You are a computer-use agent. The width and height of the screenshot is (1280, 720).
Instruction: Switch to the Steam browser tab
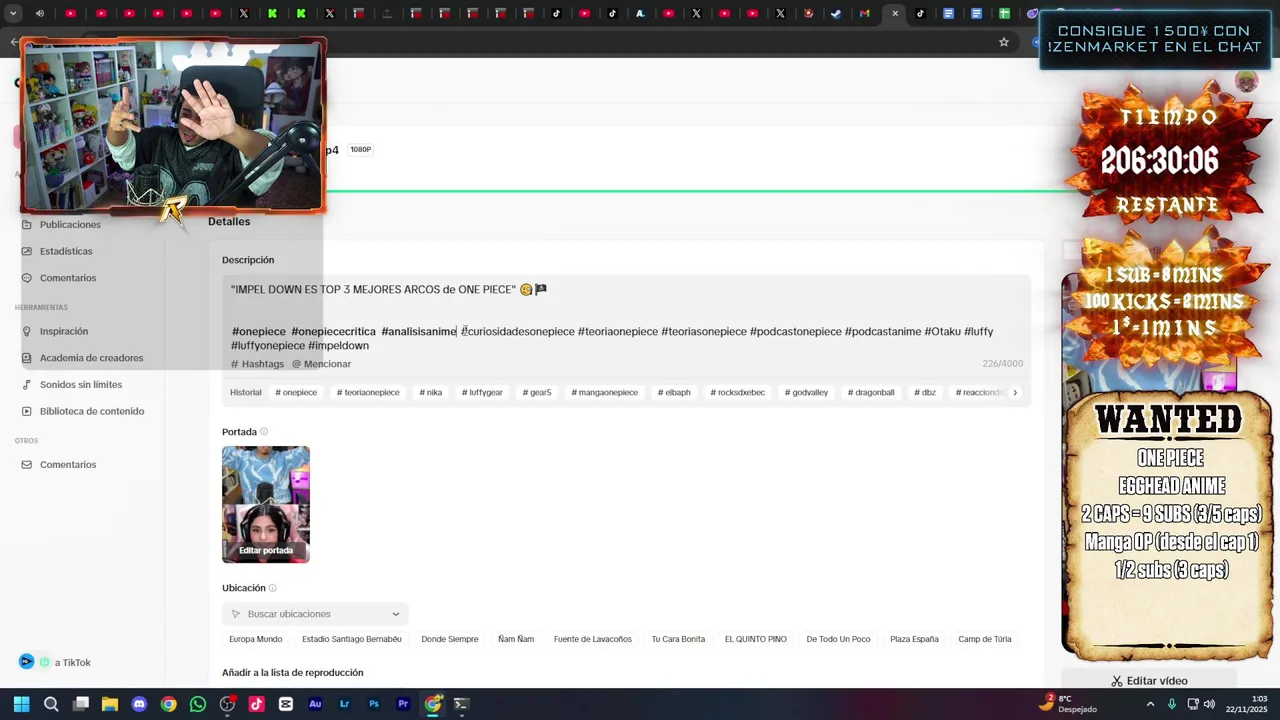[836, 13]
